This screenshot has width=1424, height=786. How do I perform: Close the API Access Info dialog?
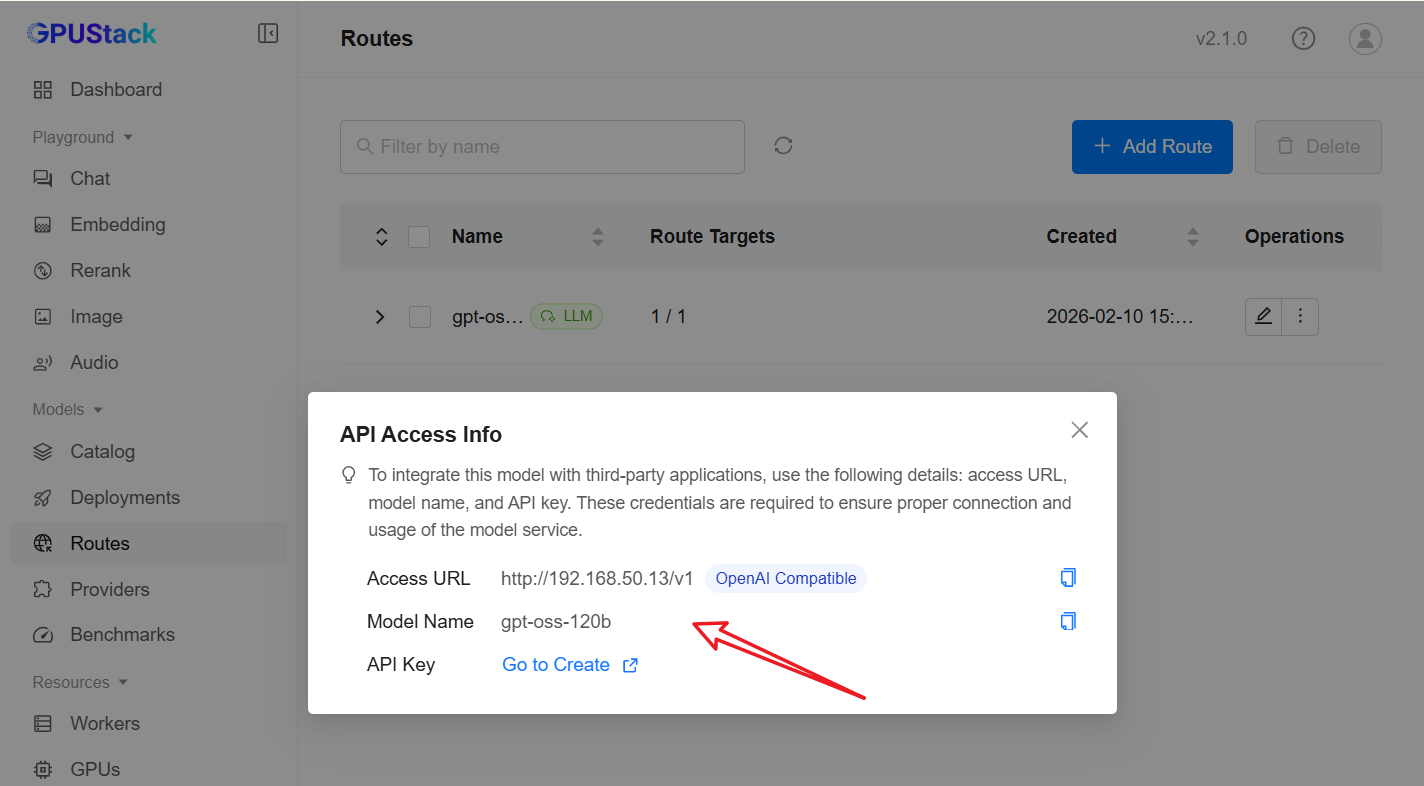1079,430
